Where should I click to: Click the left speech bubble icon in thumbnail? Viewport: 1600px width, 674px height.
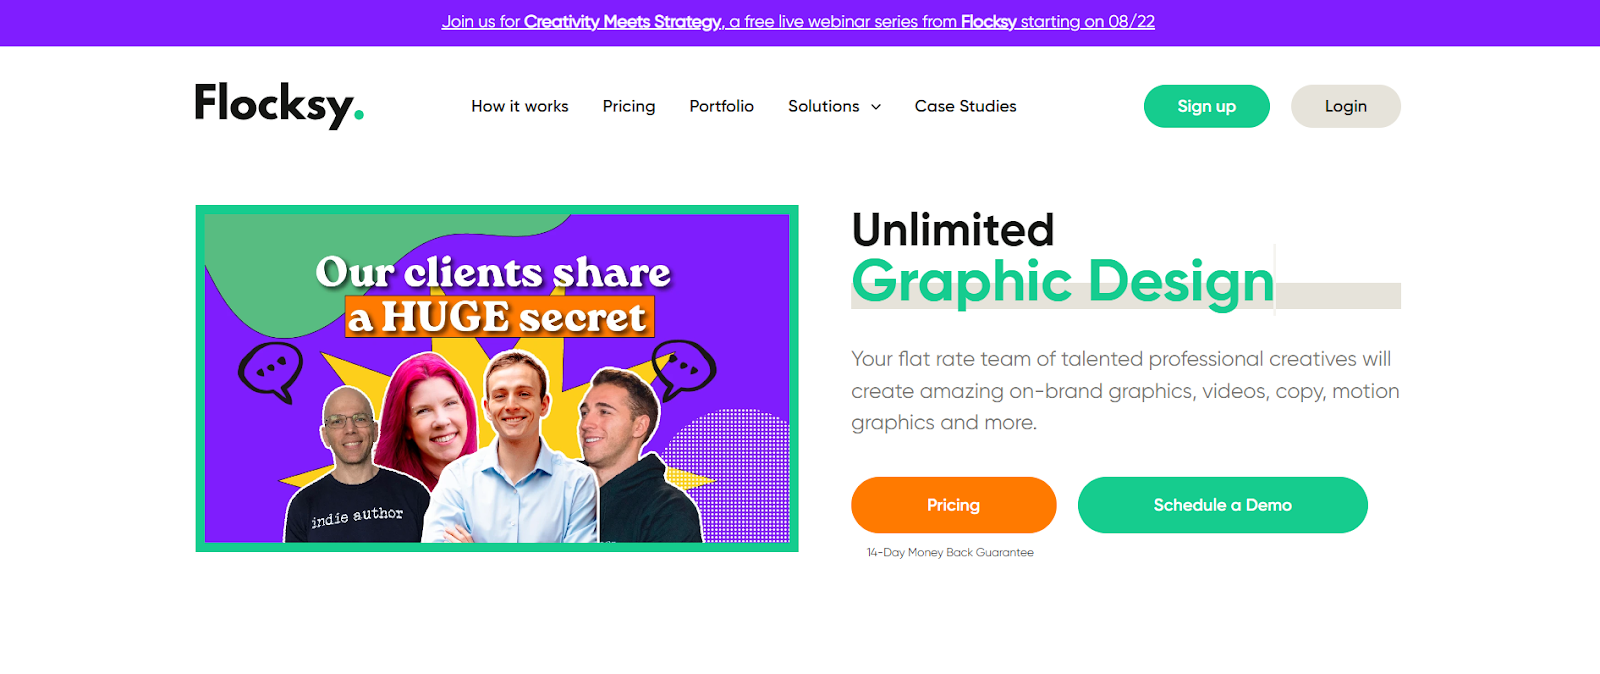coord(271,372)
